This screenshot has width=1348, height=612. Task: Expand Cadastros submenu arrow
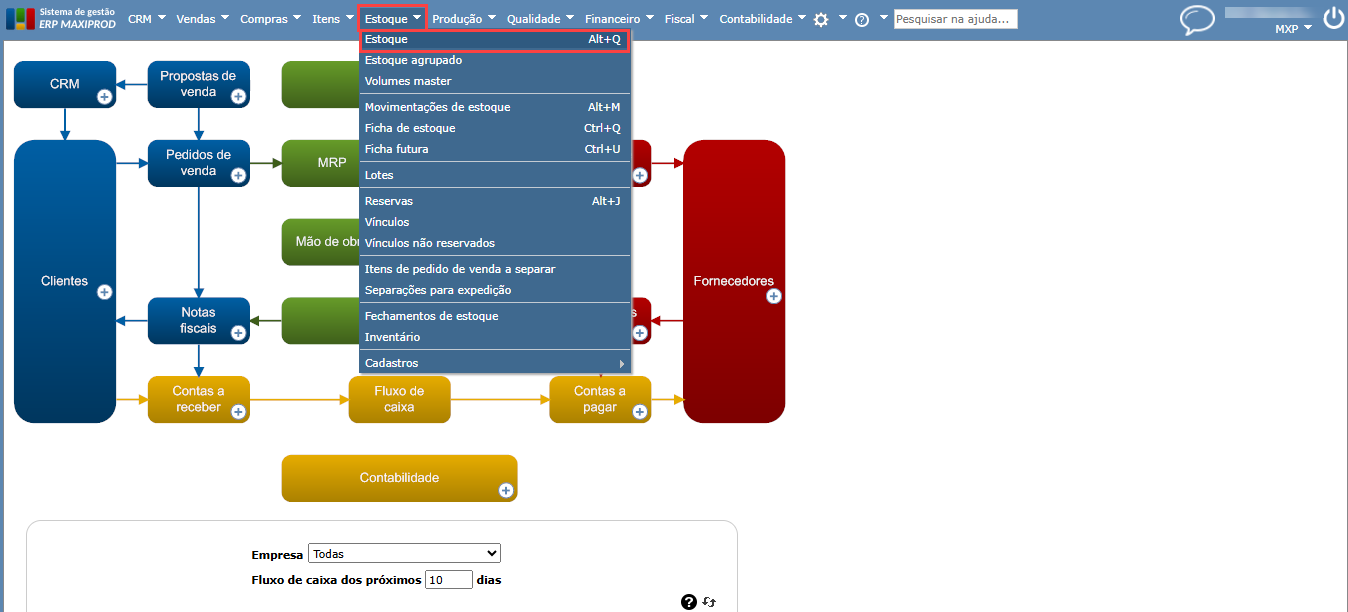[x=621, y=363]
